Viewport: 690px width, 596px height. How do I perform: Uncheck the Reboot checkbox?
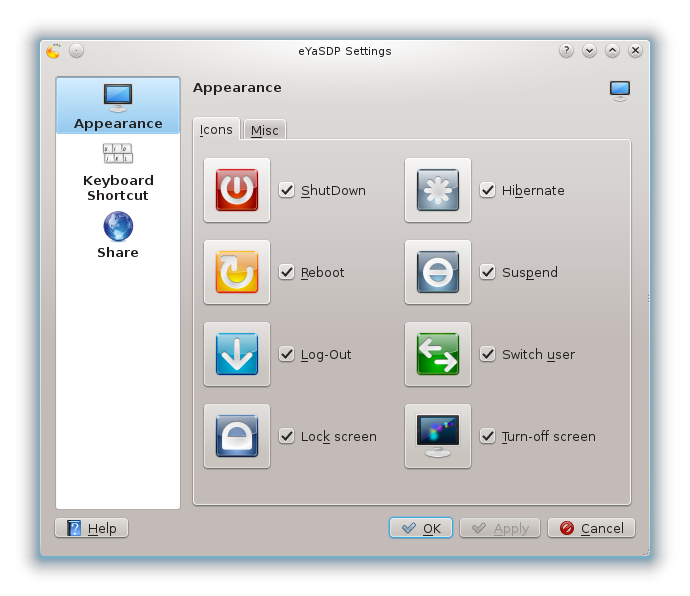(x=287, y=272)
